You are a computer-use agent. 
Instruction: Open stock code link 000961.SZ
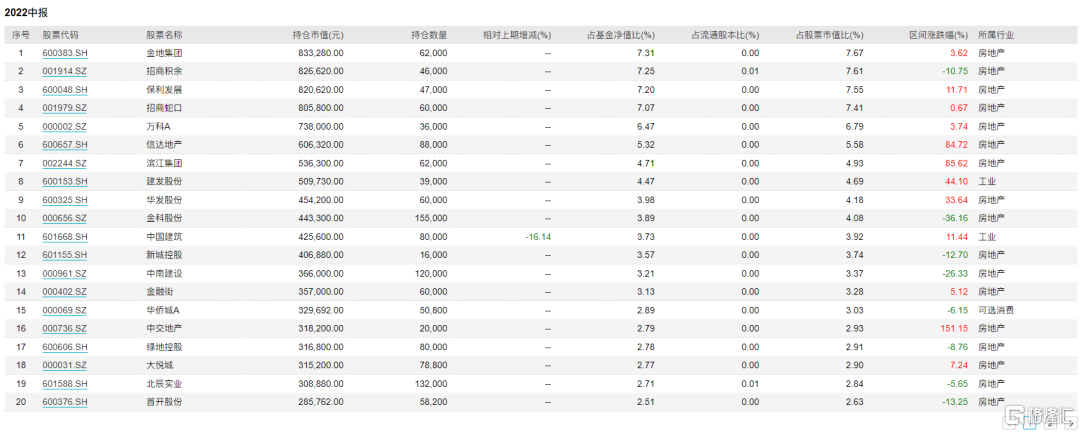click(x=65, y=274)
